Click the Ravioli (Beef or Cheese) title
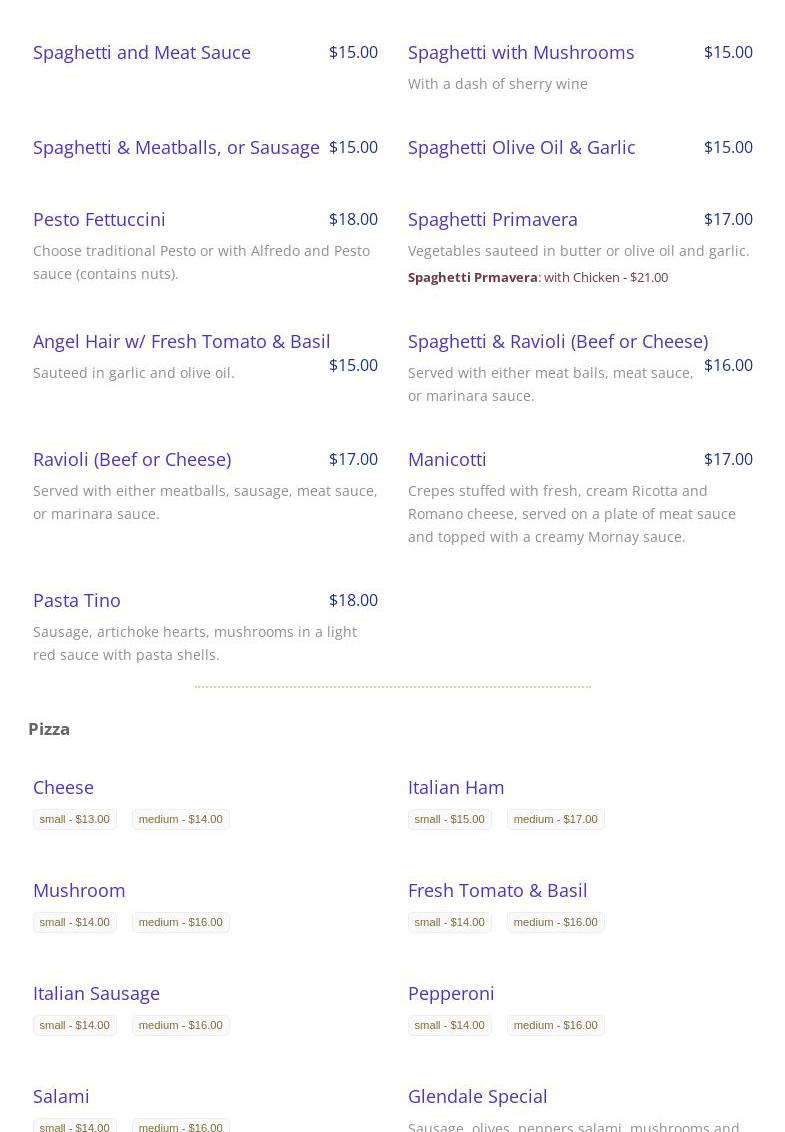This screenshot has height=1132, width=785. coord(132,459)
